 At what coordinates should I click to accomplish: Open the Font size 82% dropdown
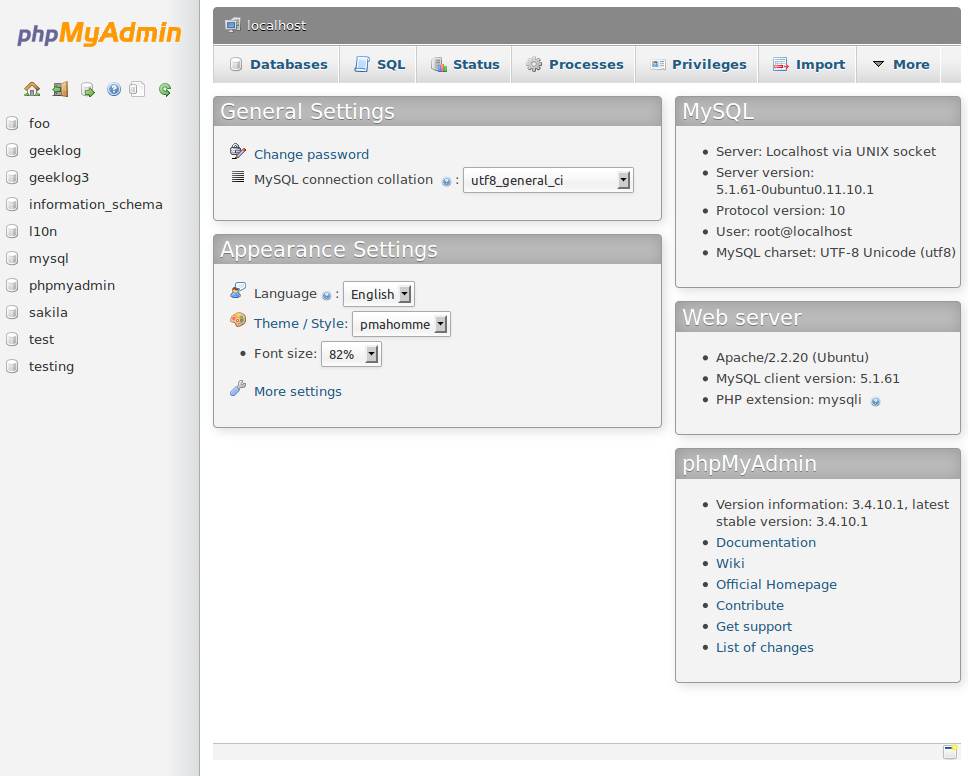[x=351, y=355]
